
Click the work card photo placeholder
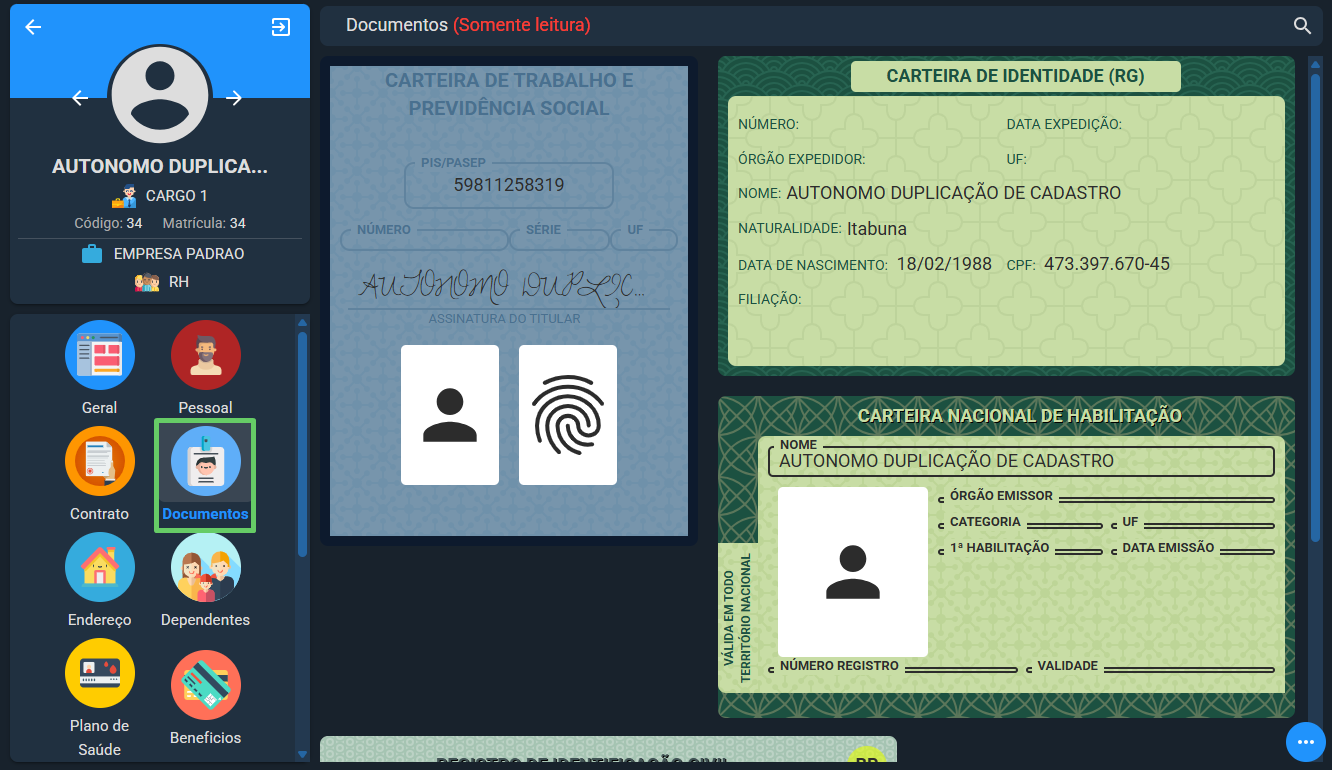[450, 415]
